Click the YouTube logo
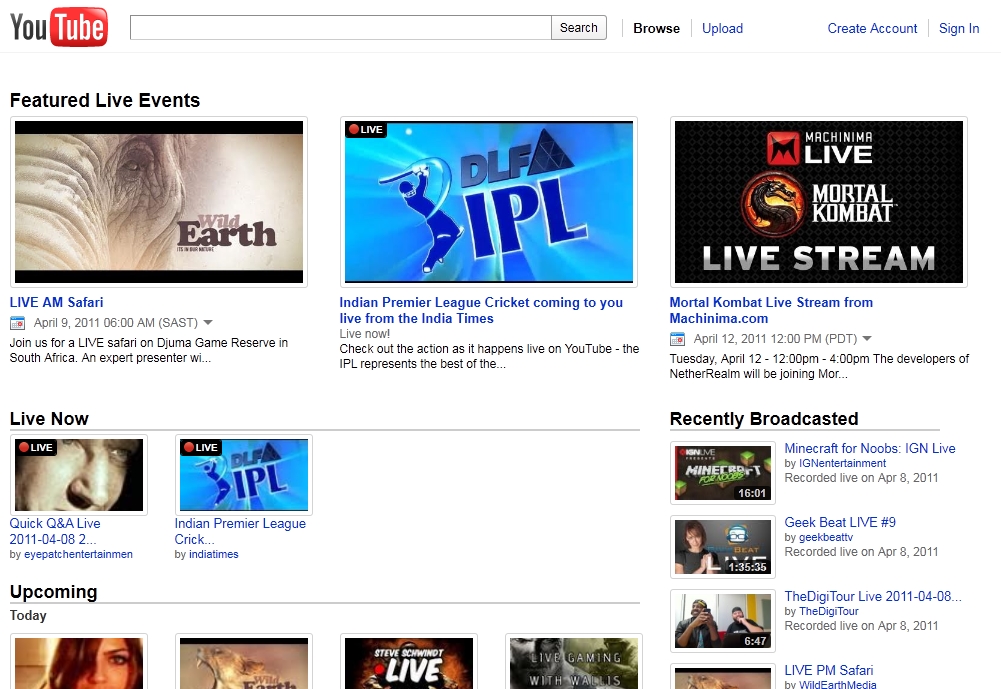The image size is (1001, 689). tap(59, 27)
